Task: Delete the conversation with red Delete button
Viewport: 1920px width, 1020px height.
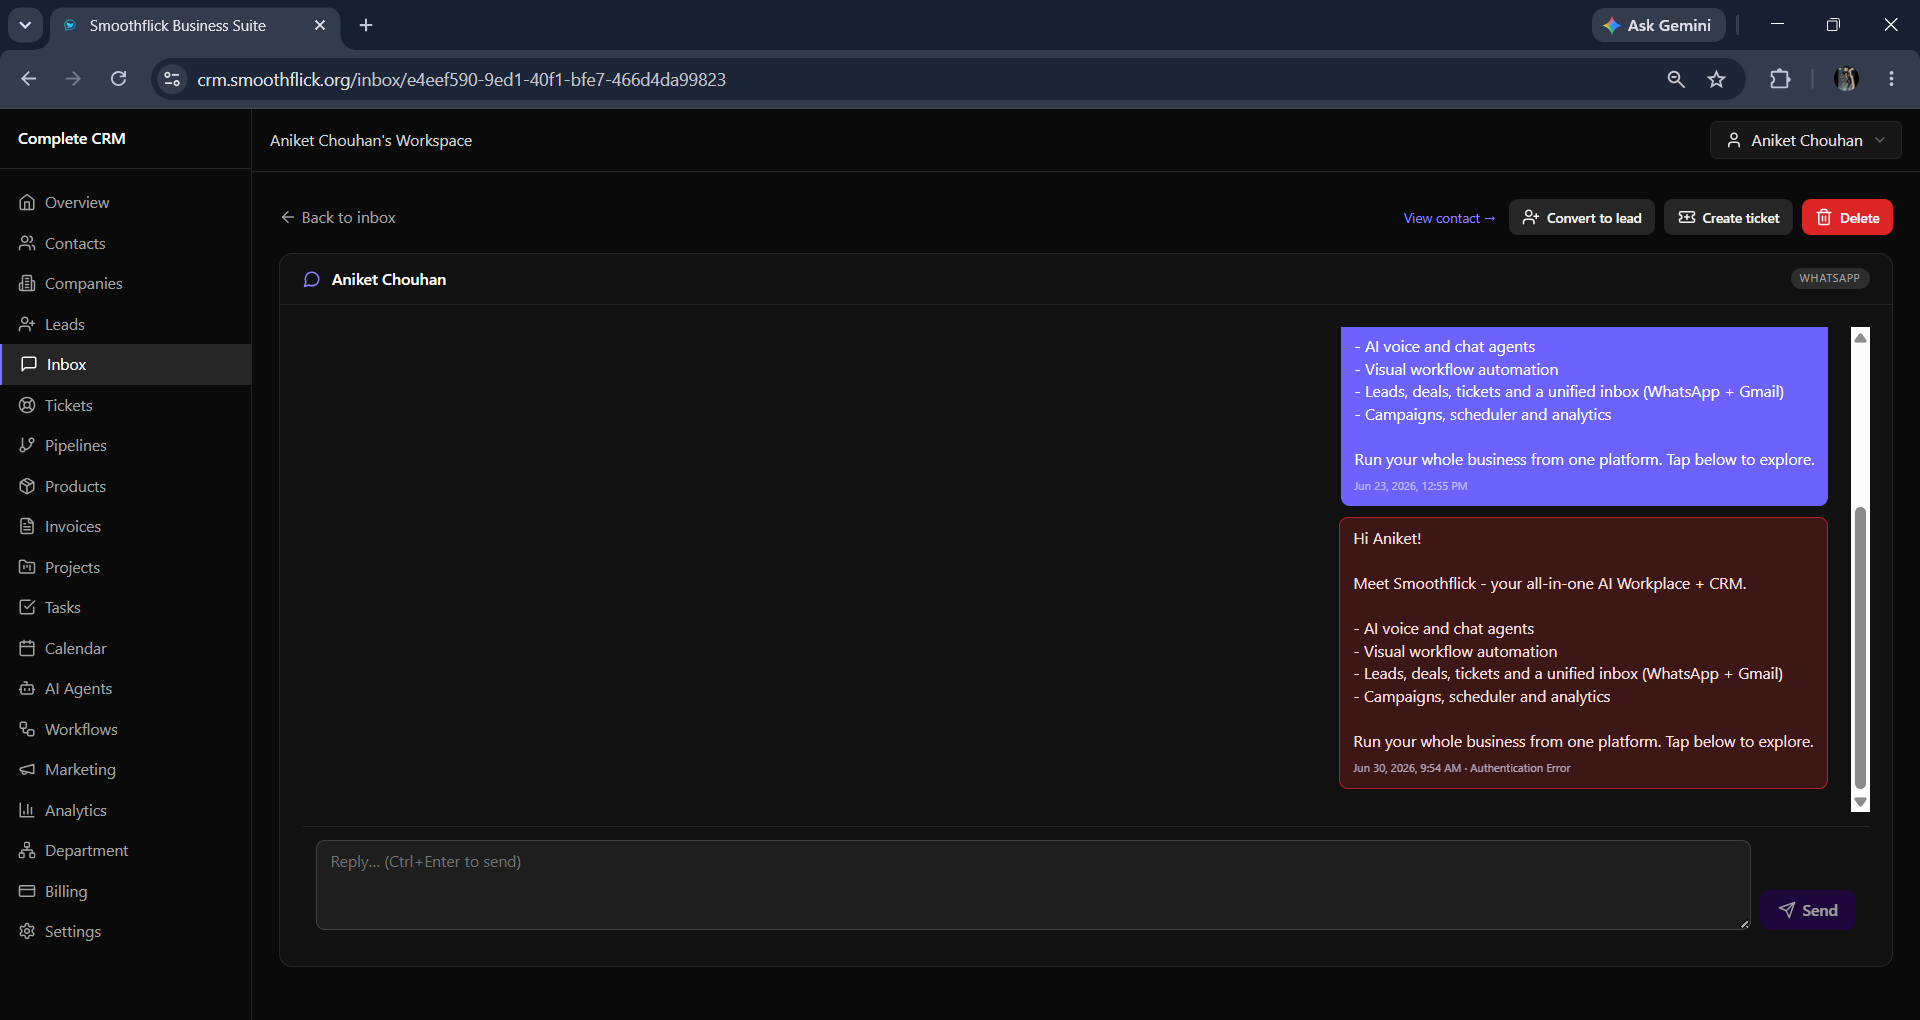Action: coord(1847,217)
